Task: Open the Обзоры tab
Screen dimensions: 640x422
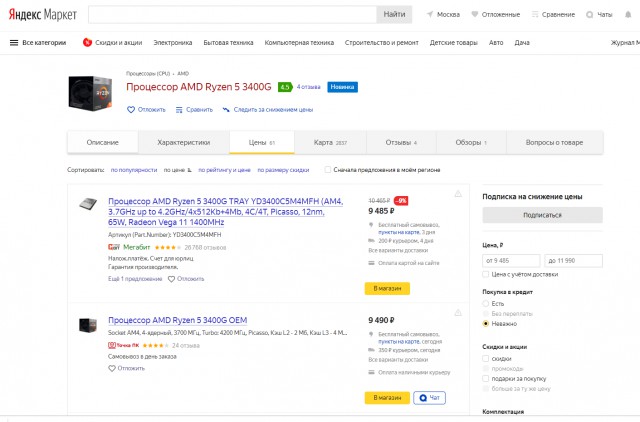Action: (471, 142)
